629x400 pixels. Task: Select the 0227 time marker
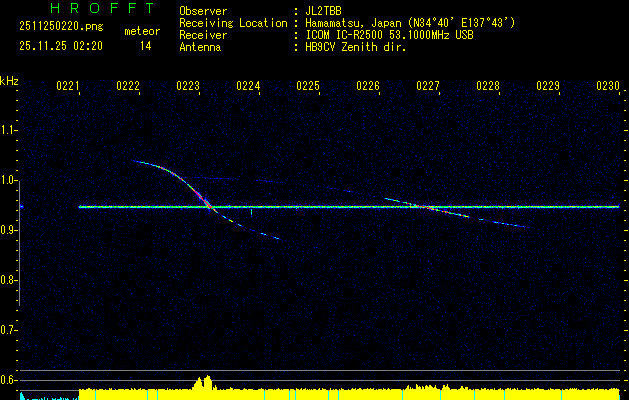428,86
